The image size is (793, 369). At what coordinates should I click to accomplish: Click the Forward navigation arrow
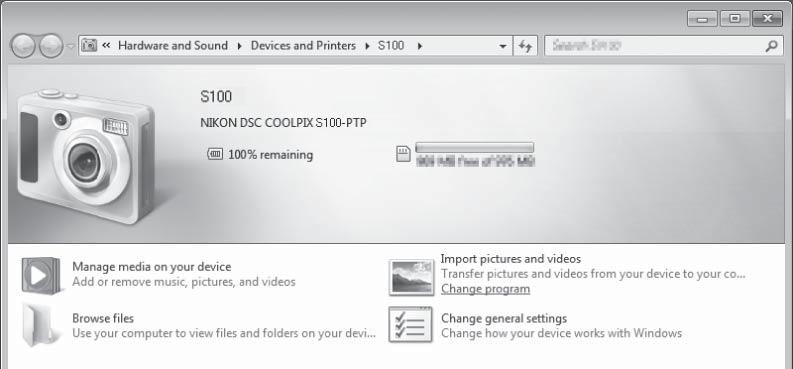tap(51, 46)
